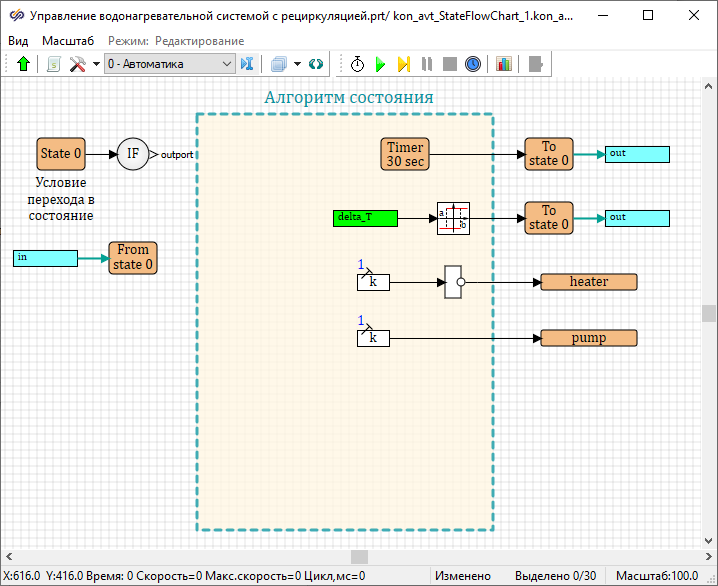The width and height of the screenshot is (718, 586).
Task: Click the horizontal scrollbar thumb at bottom
Action: [x=359, y=557]
